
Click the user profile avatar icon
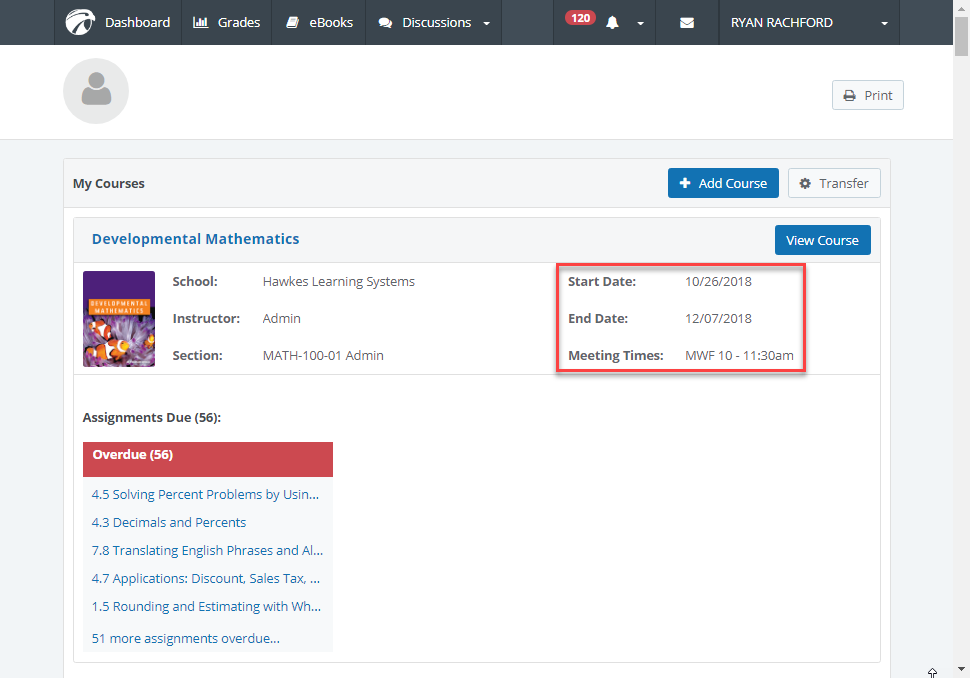[96, 91]
